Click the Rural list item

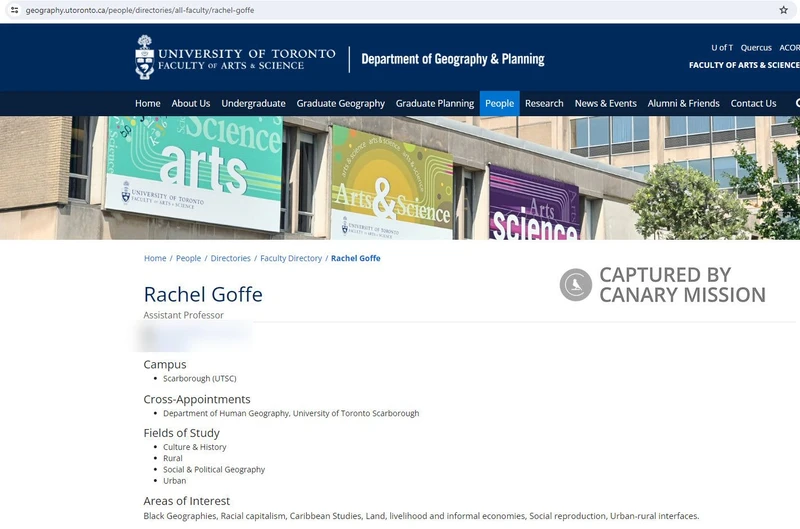(x=172, y=458)
